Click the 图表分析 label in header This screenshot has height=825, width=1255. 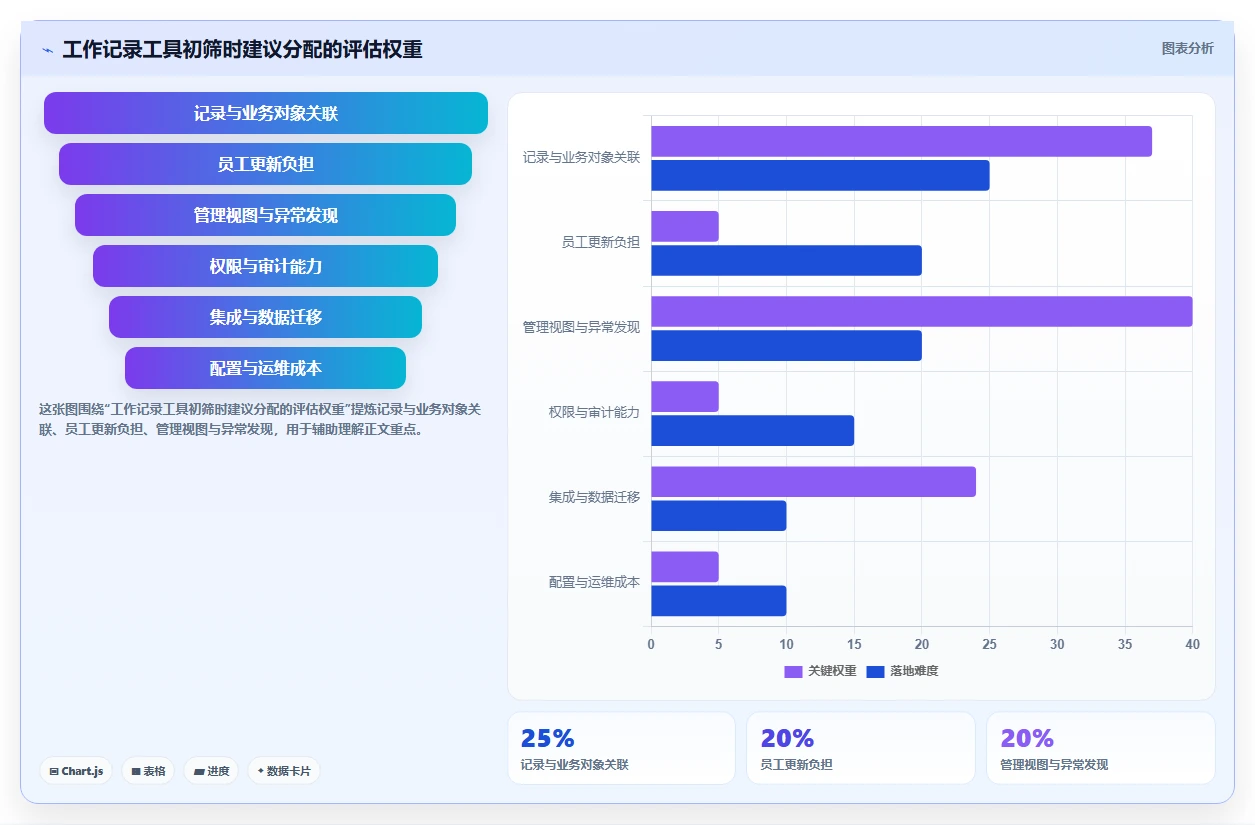tap(1187, 48)
